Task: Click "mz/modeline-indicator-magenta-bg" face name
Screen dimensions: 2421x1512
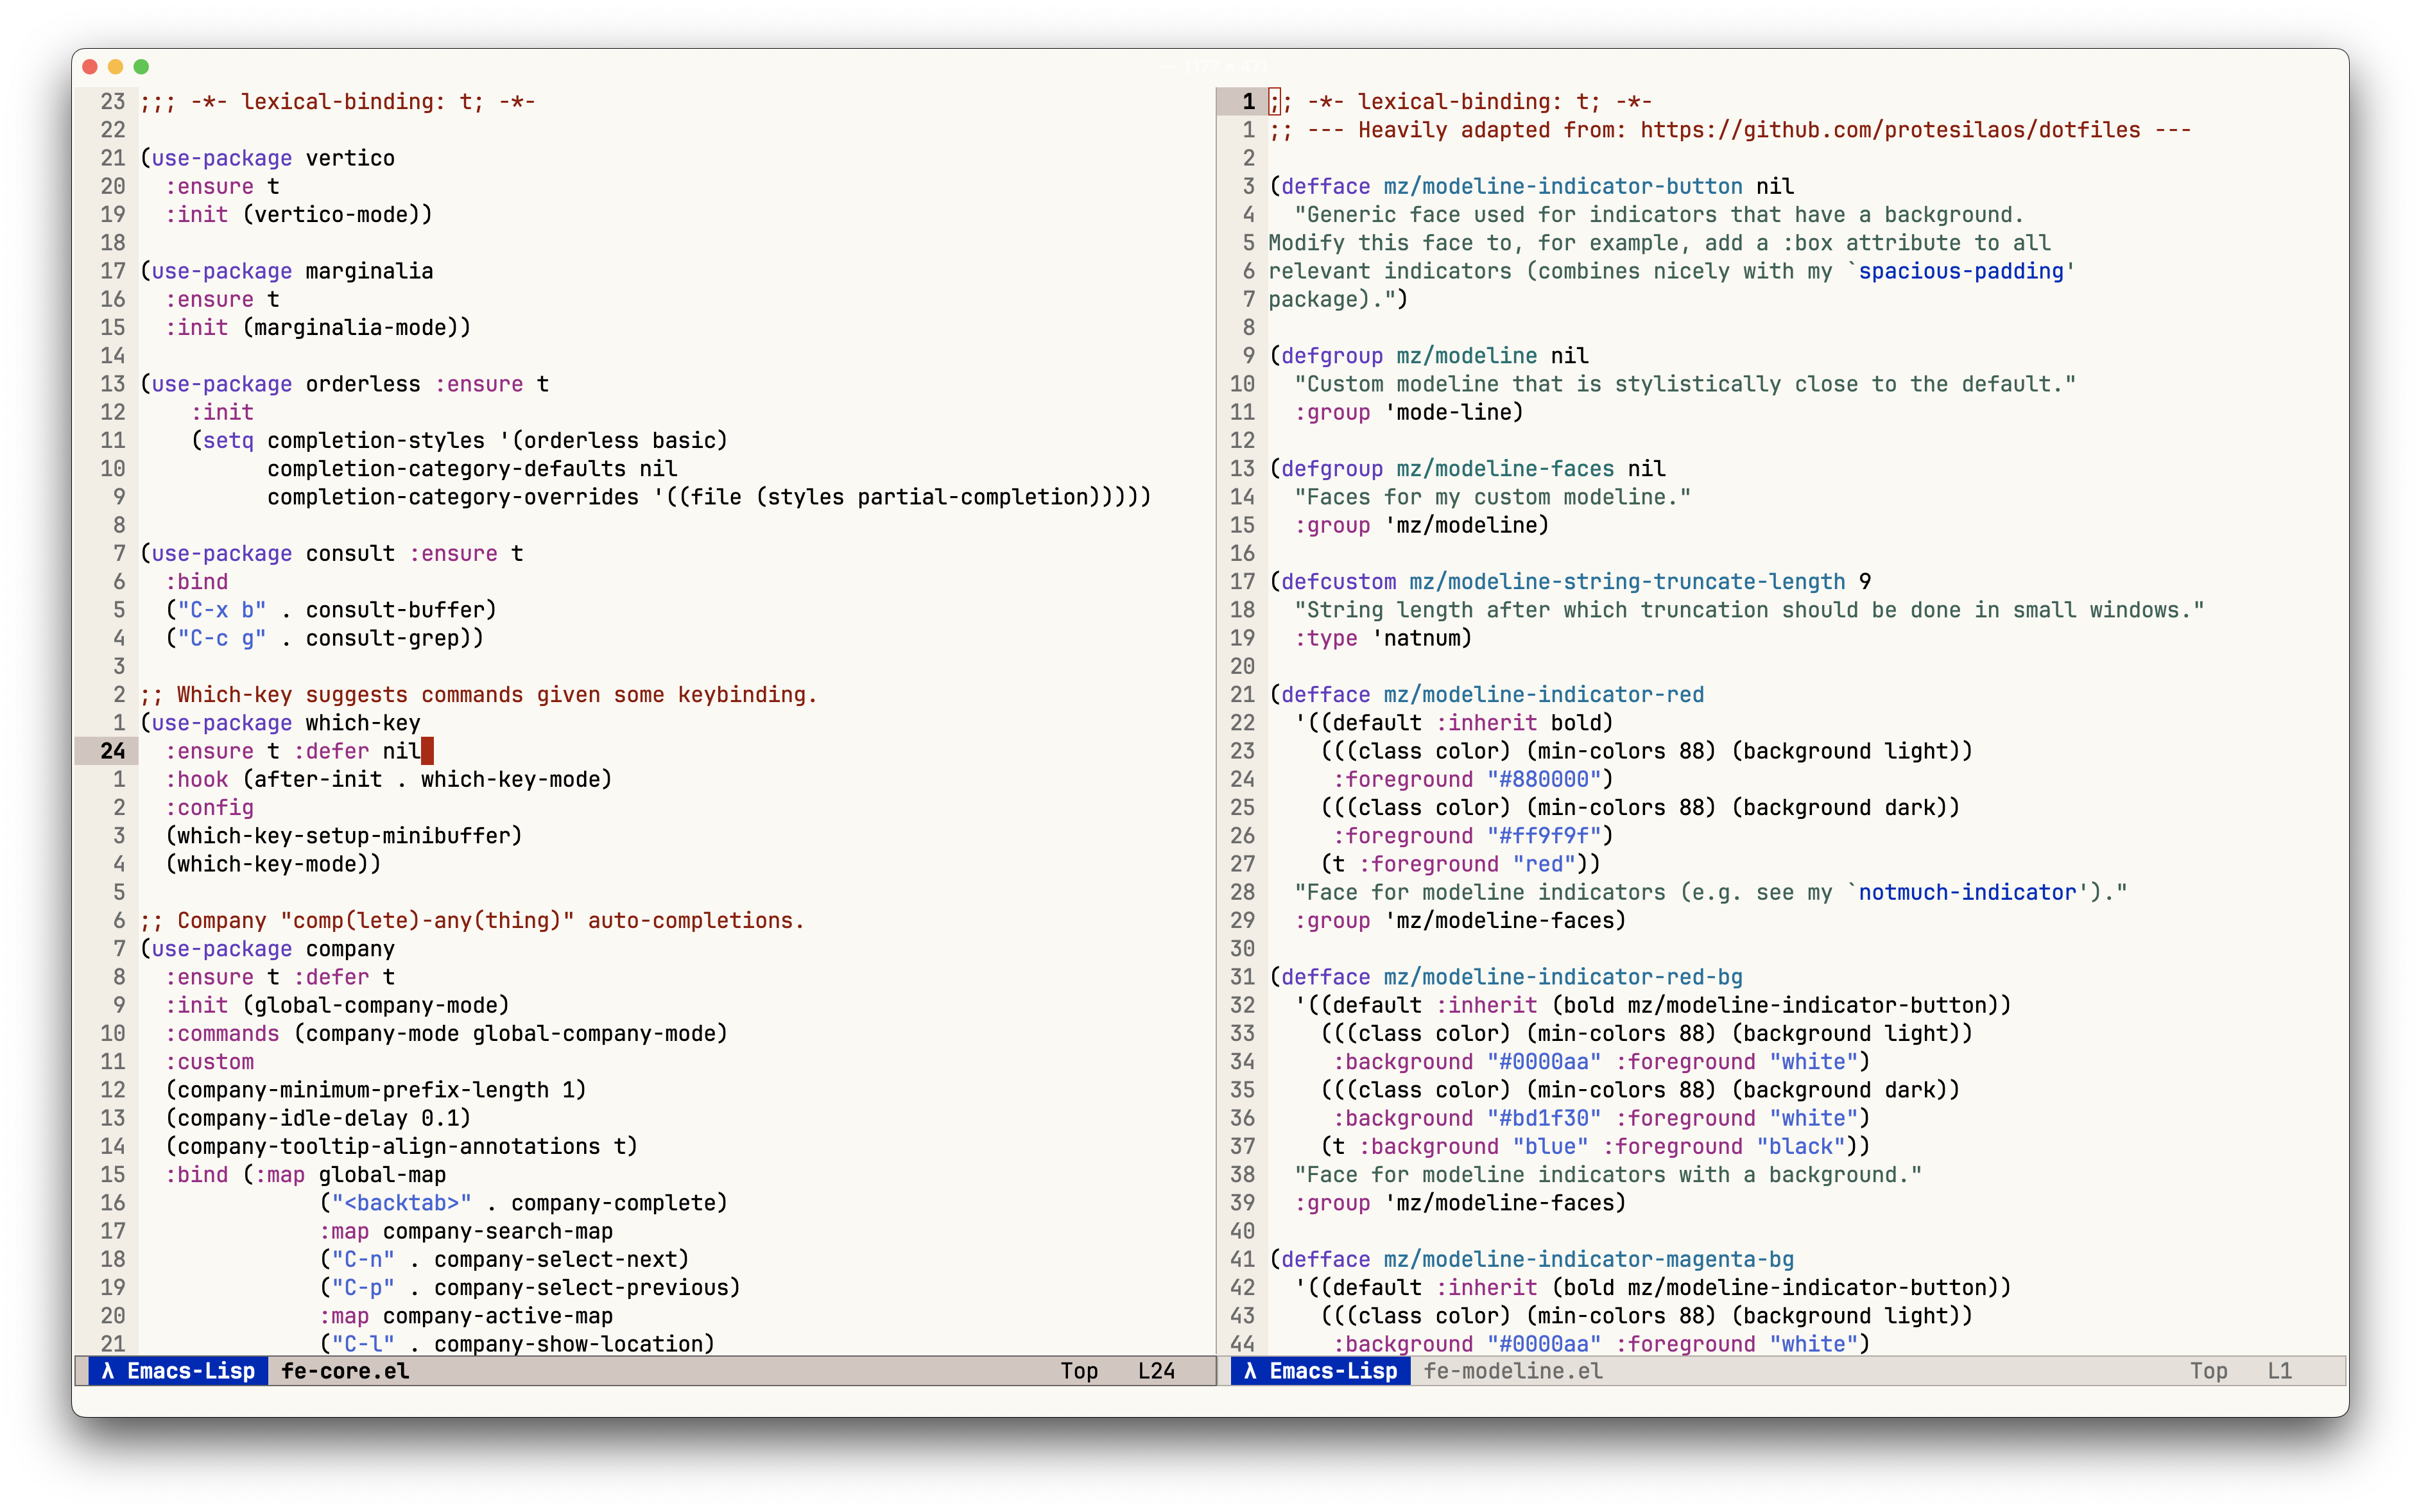Action: pos(1589,1259)
